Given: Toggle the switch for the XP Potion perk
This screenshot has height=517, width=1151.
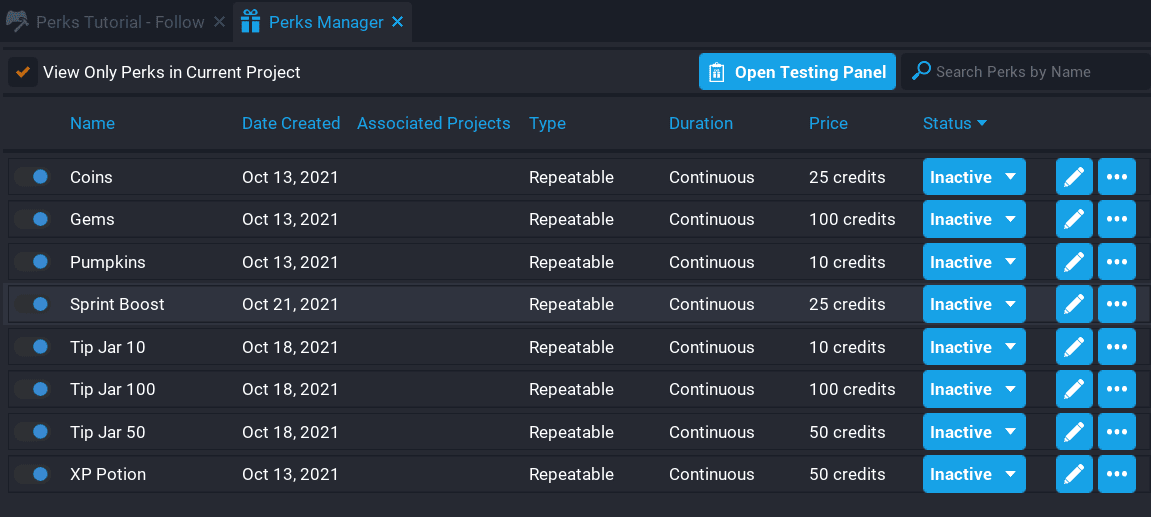Looking at the screenshot, I should click(x=32, y=474).
